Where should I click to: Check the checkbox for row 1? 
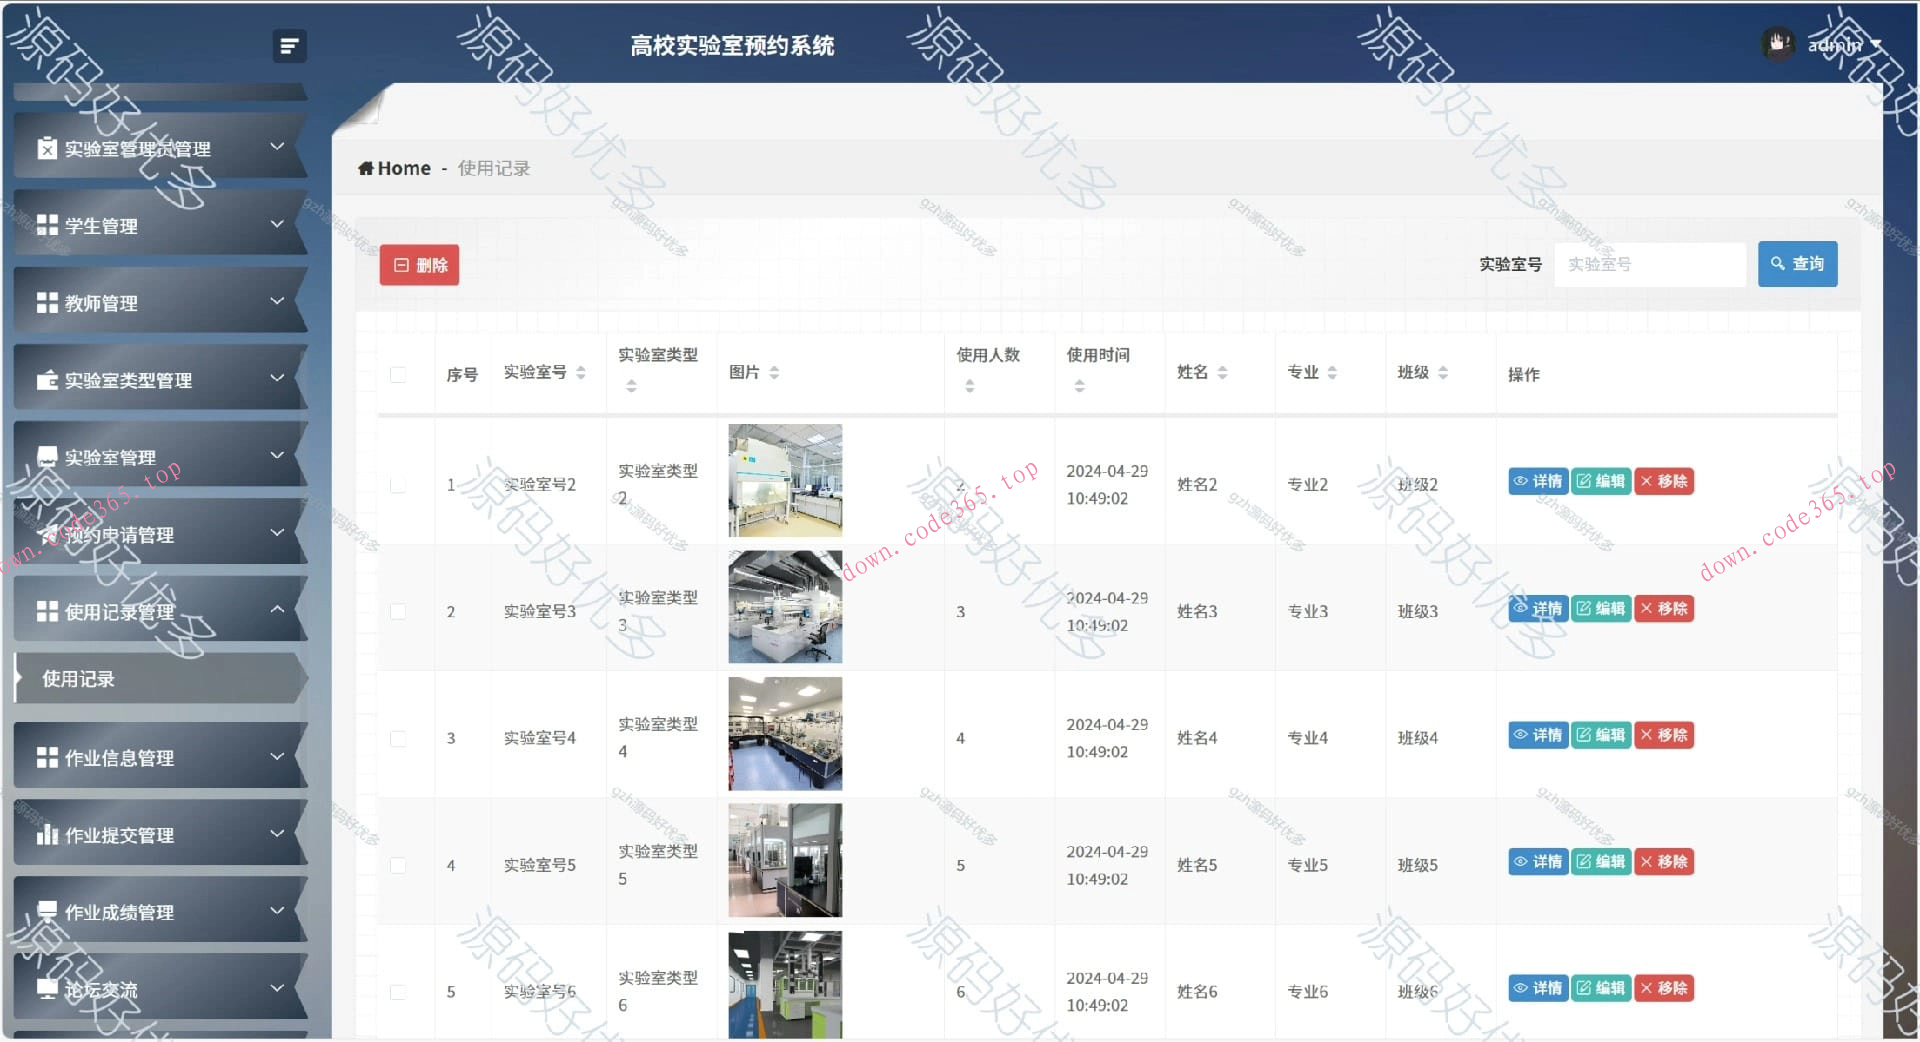pyautogui.click(x=399, y=484)
